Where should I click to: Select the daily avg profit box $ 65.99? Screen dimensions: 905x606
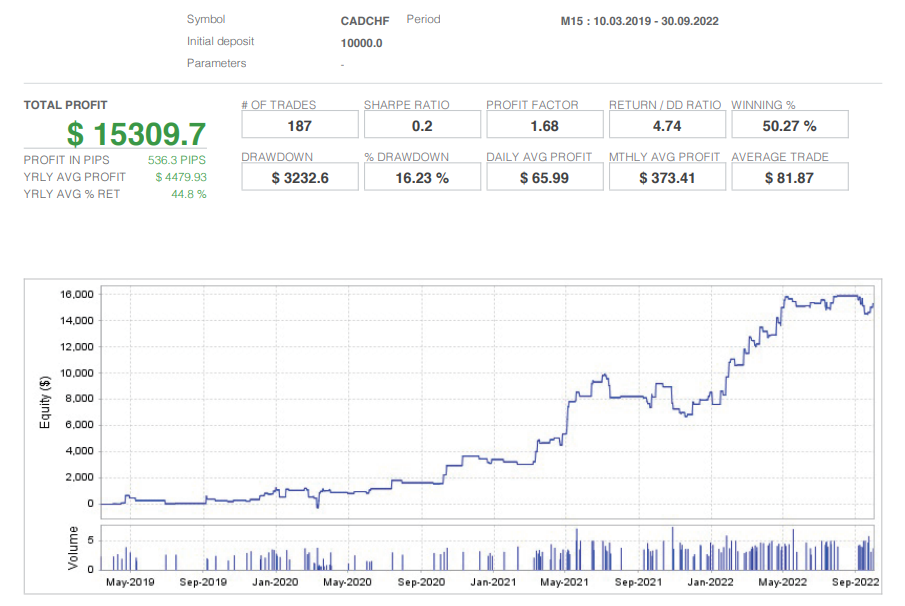(544, 177)
